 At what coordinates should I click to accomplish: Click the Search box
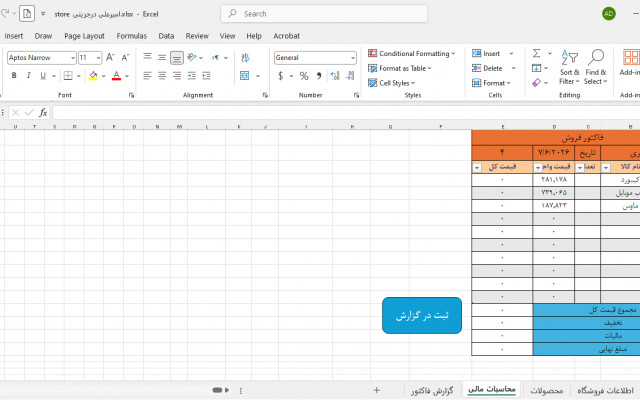point(324,13)
